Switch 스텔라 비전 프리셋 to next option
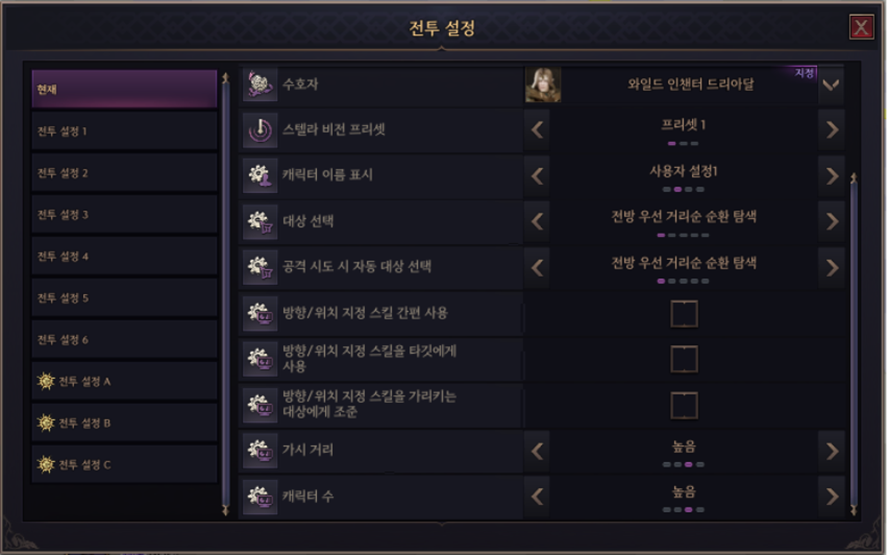The image size is (888, 555). [x=831, y=129]
